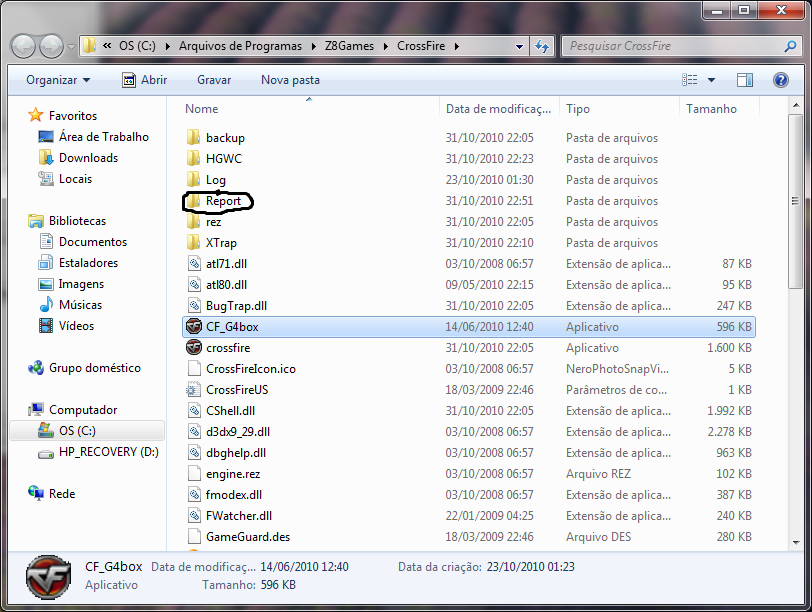Sort by the Nome column header

click(201, 109)
